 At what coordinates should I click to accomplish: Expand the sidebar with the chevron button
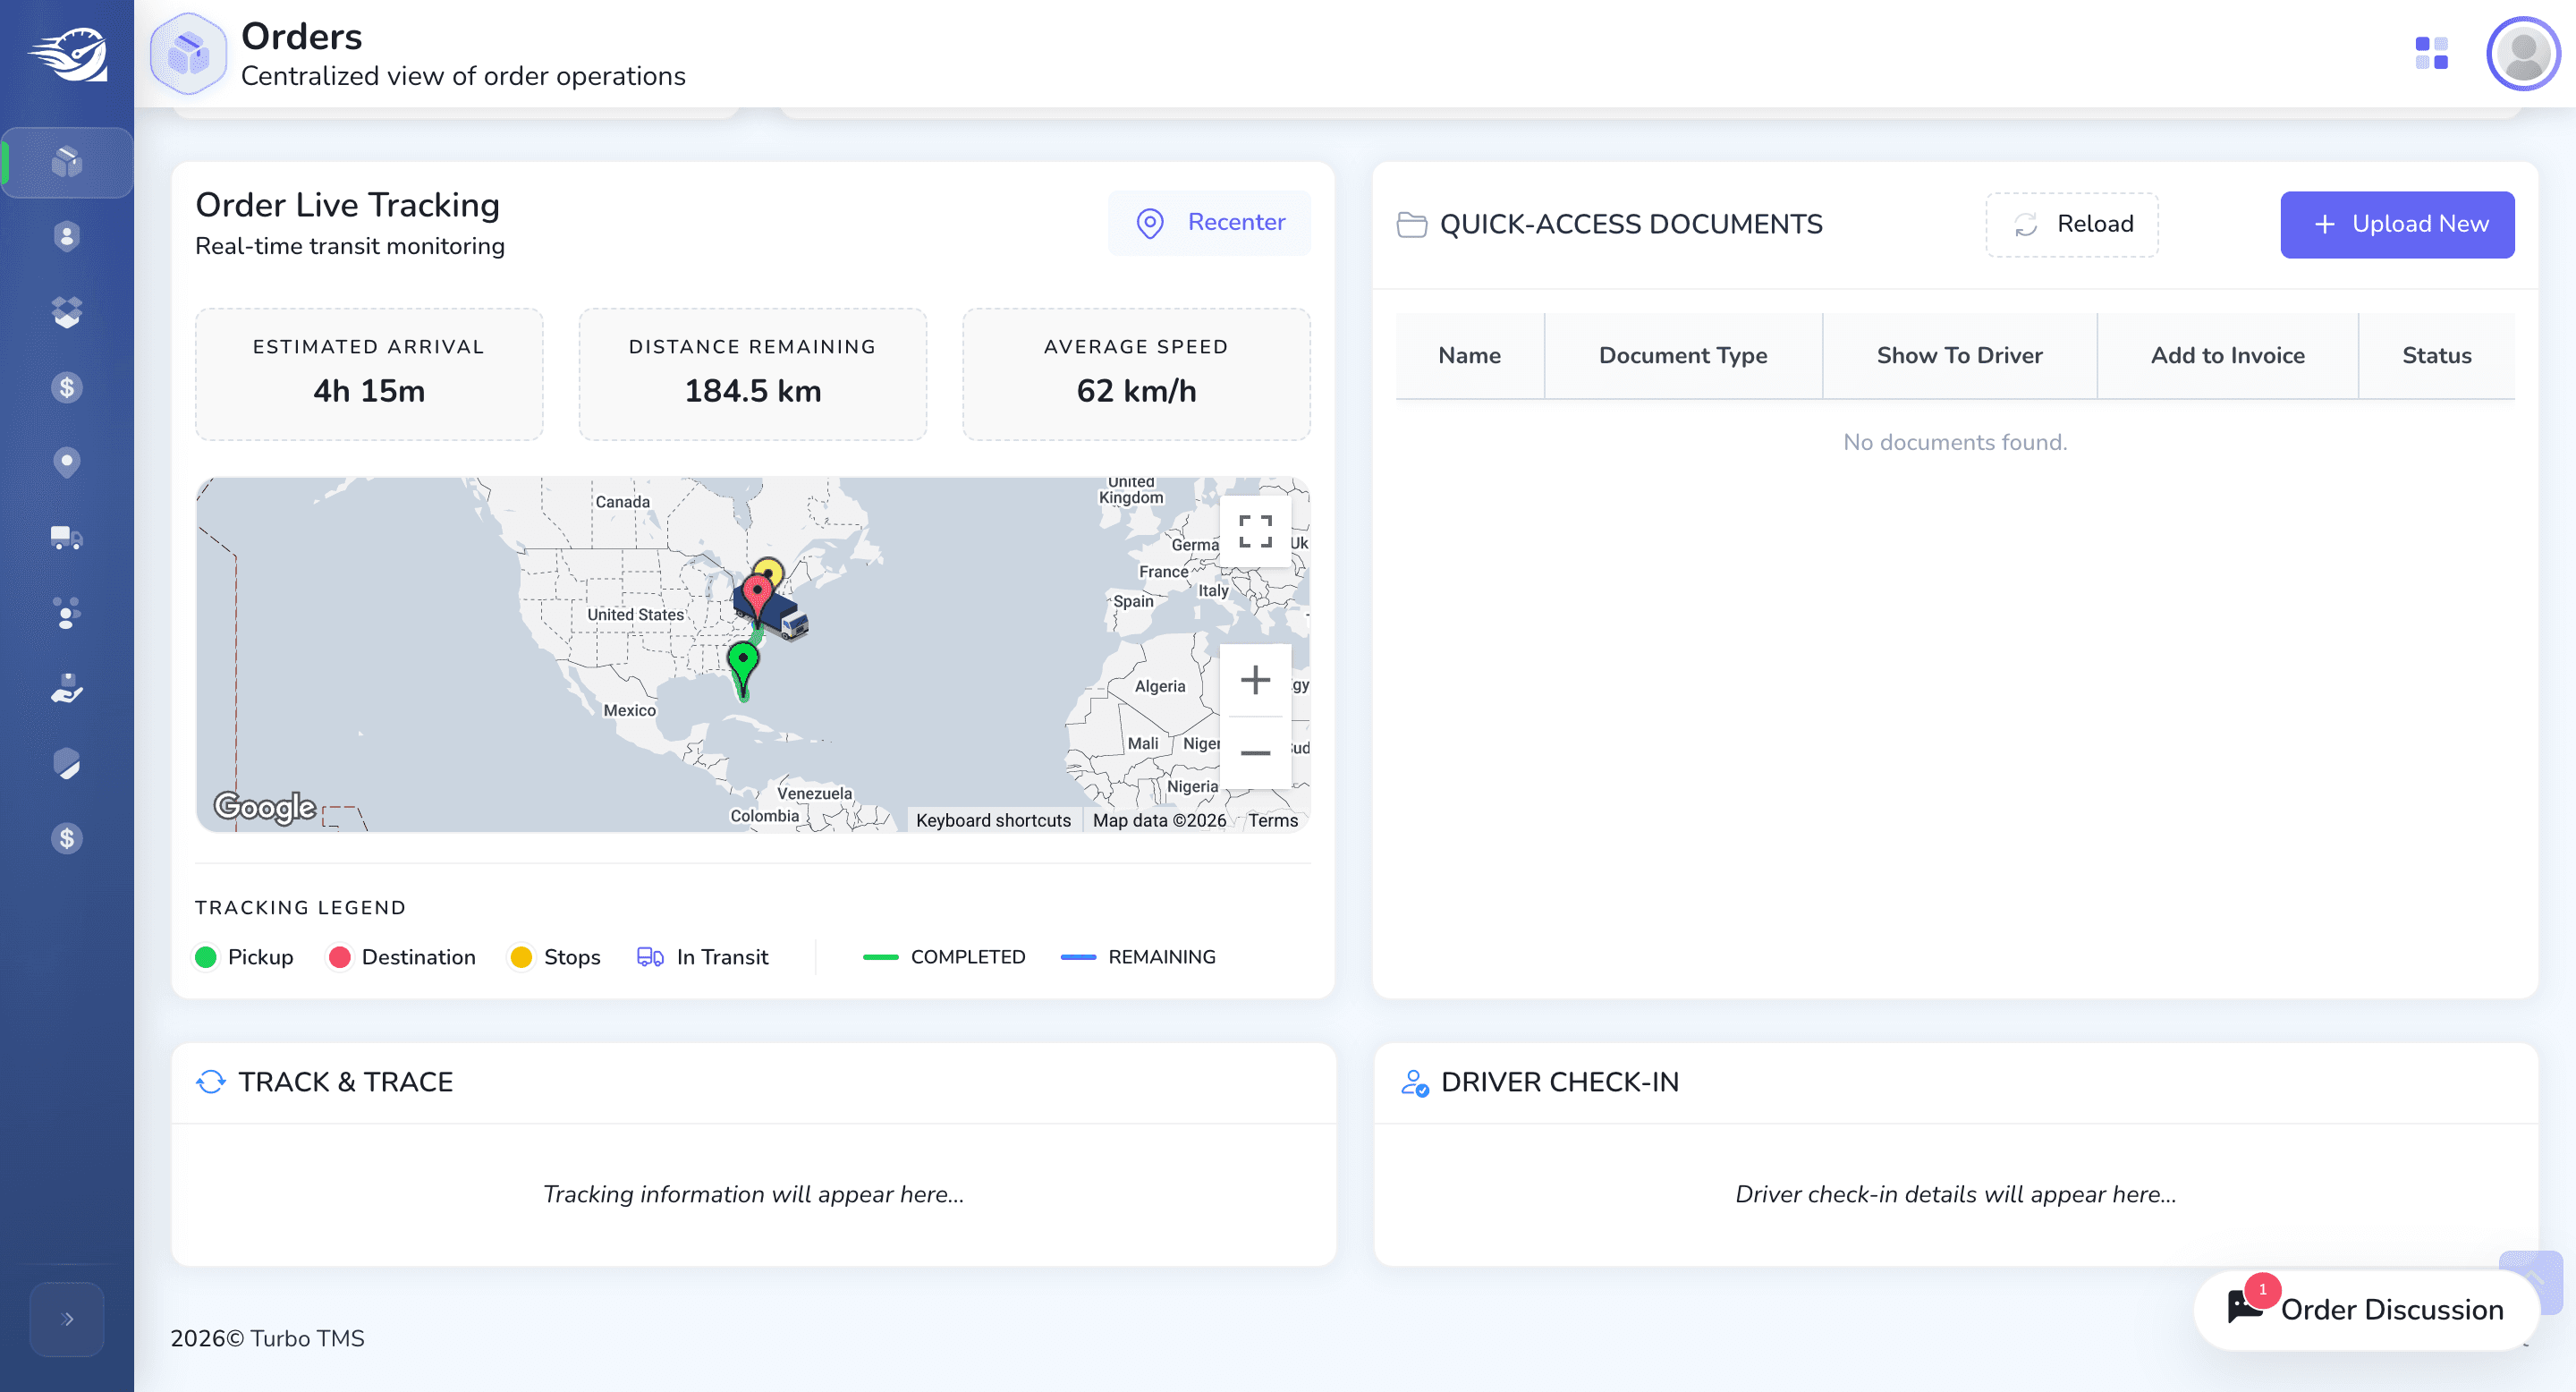pos(66,1319)
